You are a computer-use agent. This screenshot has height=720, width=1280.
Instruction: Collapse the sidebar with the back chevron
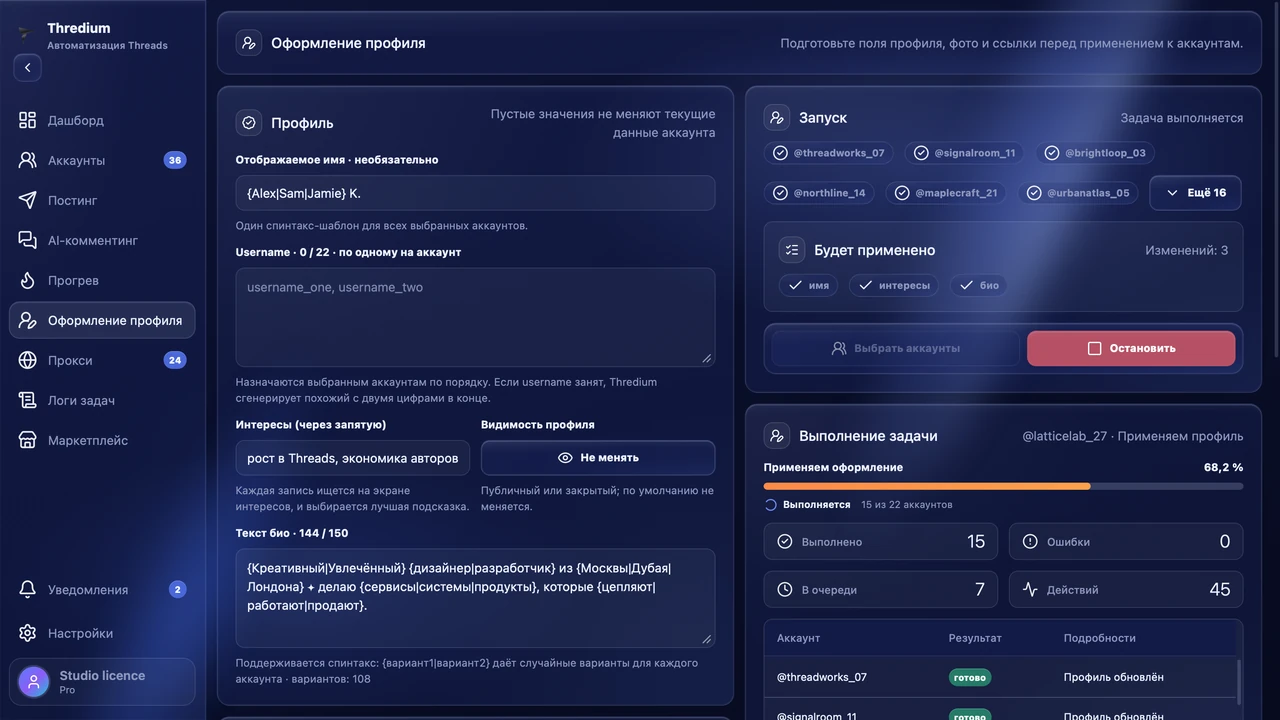point(27,68)
